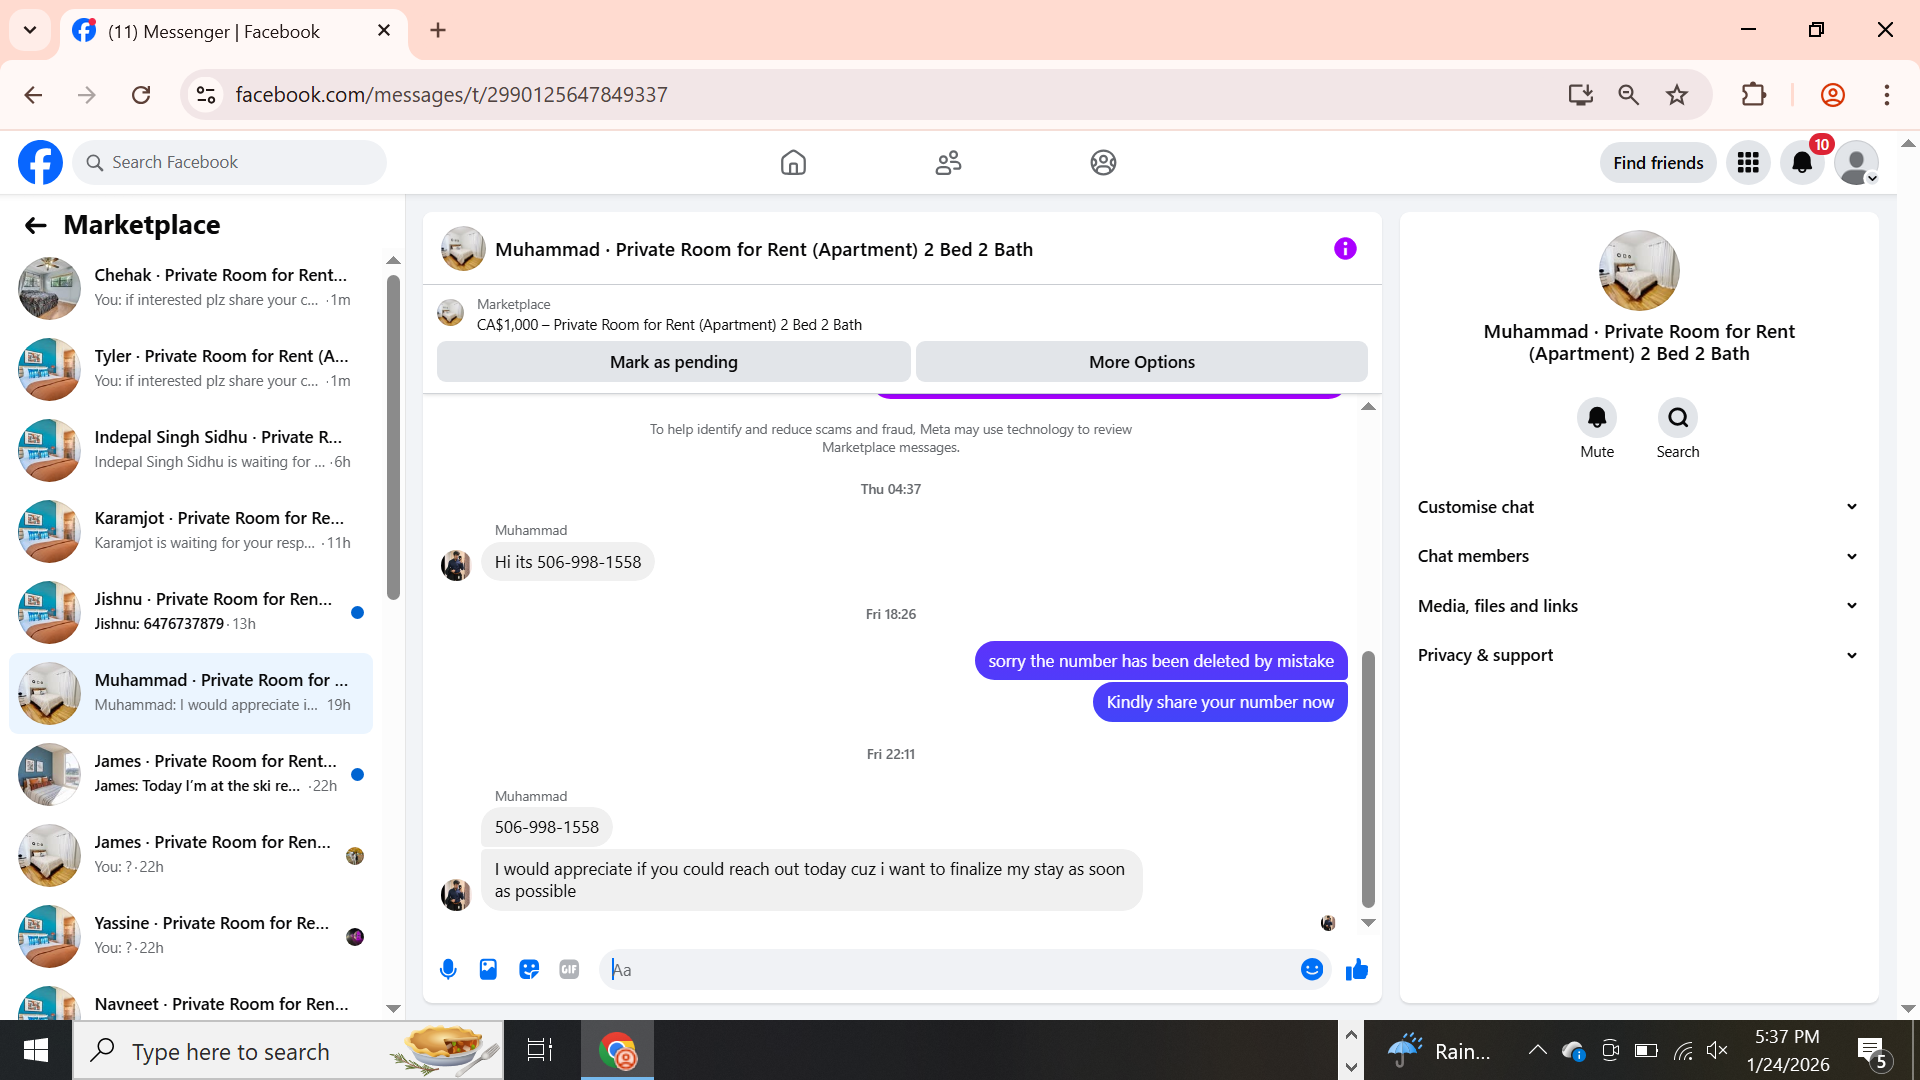Click the Aa message input field
Viewport: 1920px width, 1080px height.
pyautogui.click(x=950, y=969)
